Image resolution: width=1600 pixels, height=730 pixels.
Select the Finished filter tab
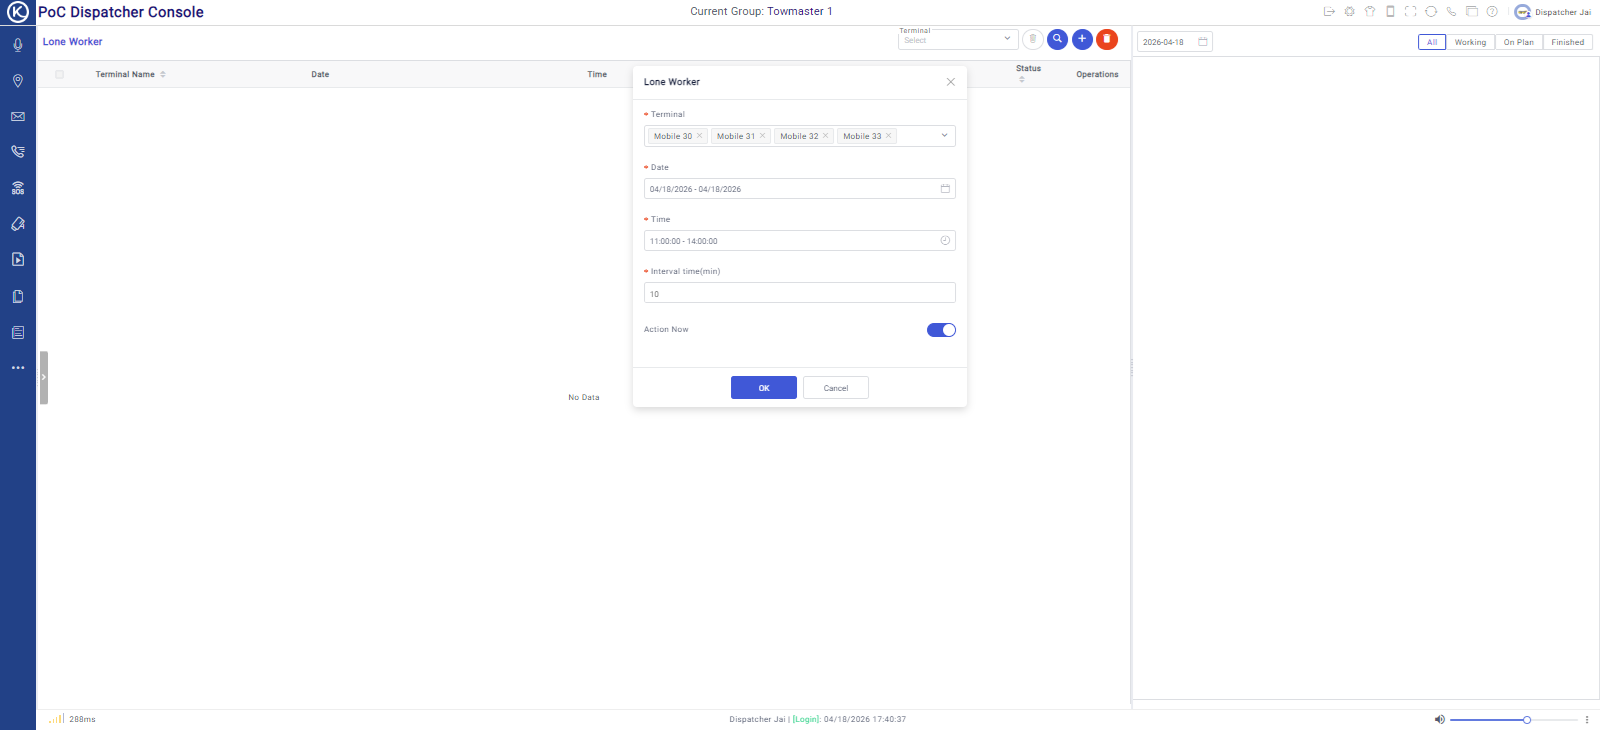(x=1568, y=42)
